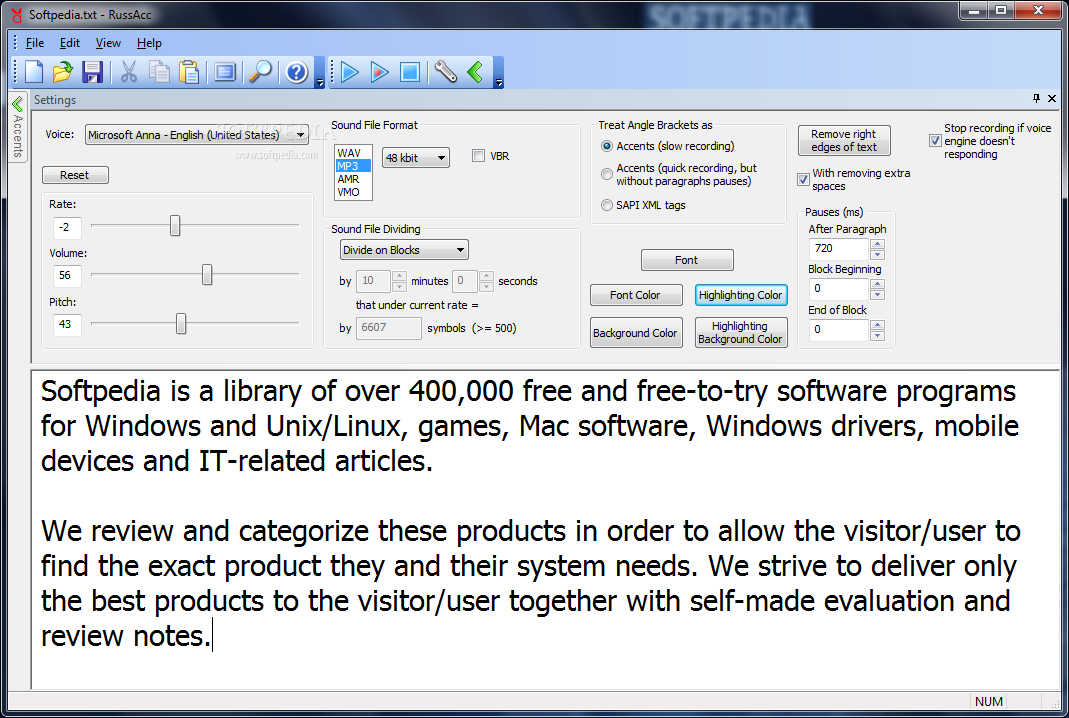Create a new document with toolbar icon
Viewport: 1069px width, 718px height.
(x=33, y=72)
